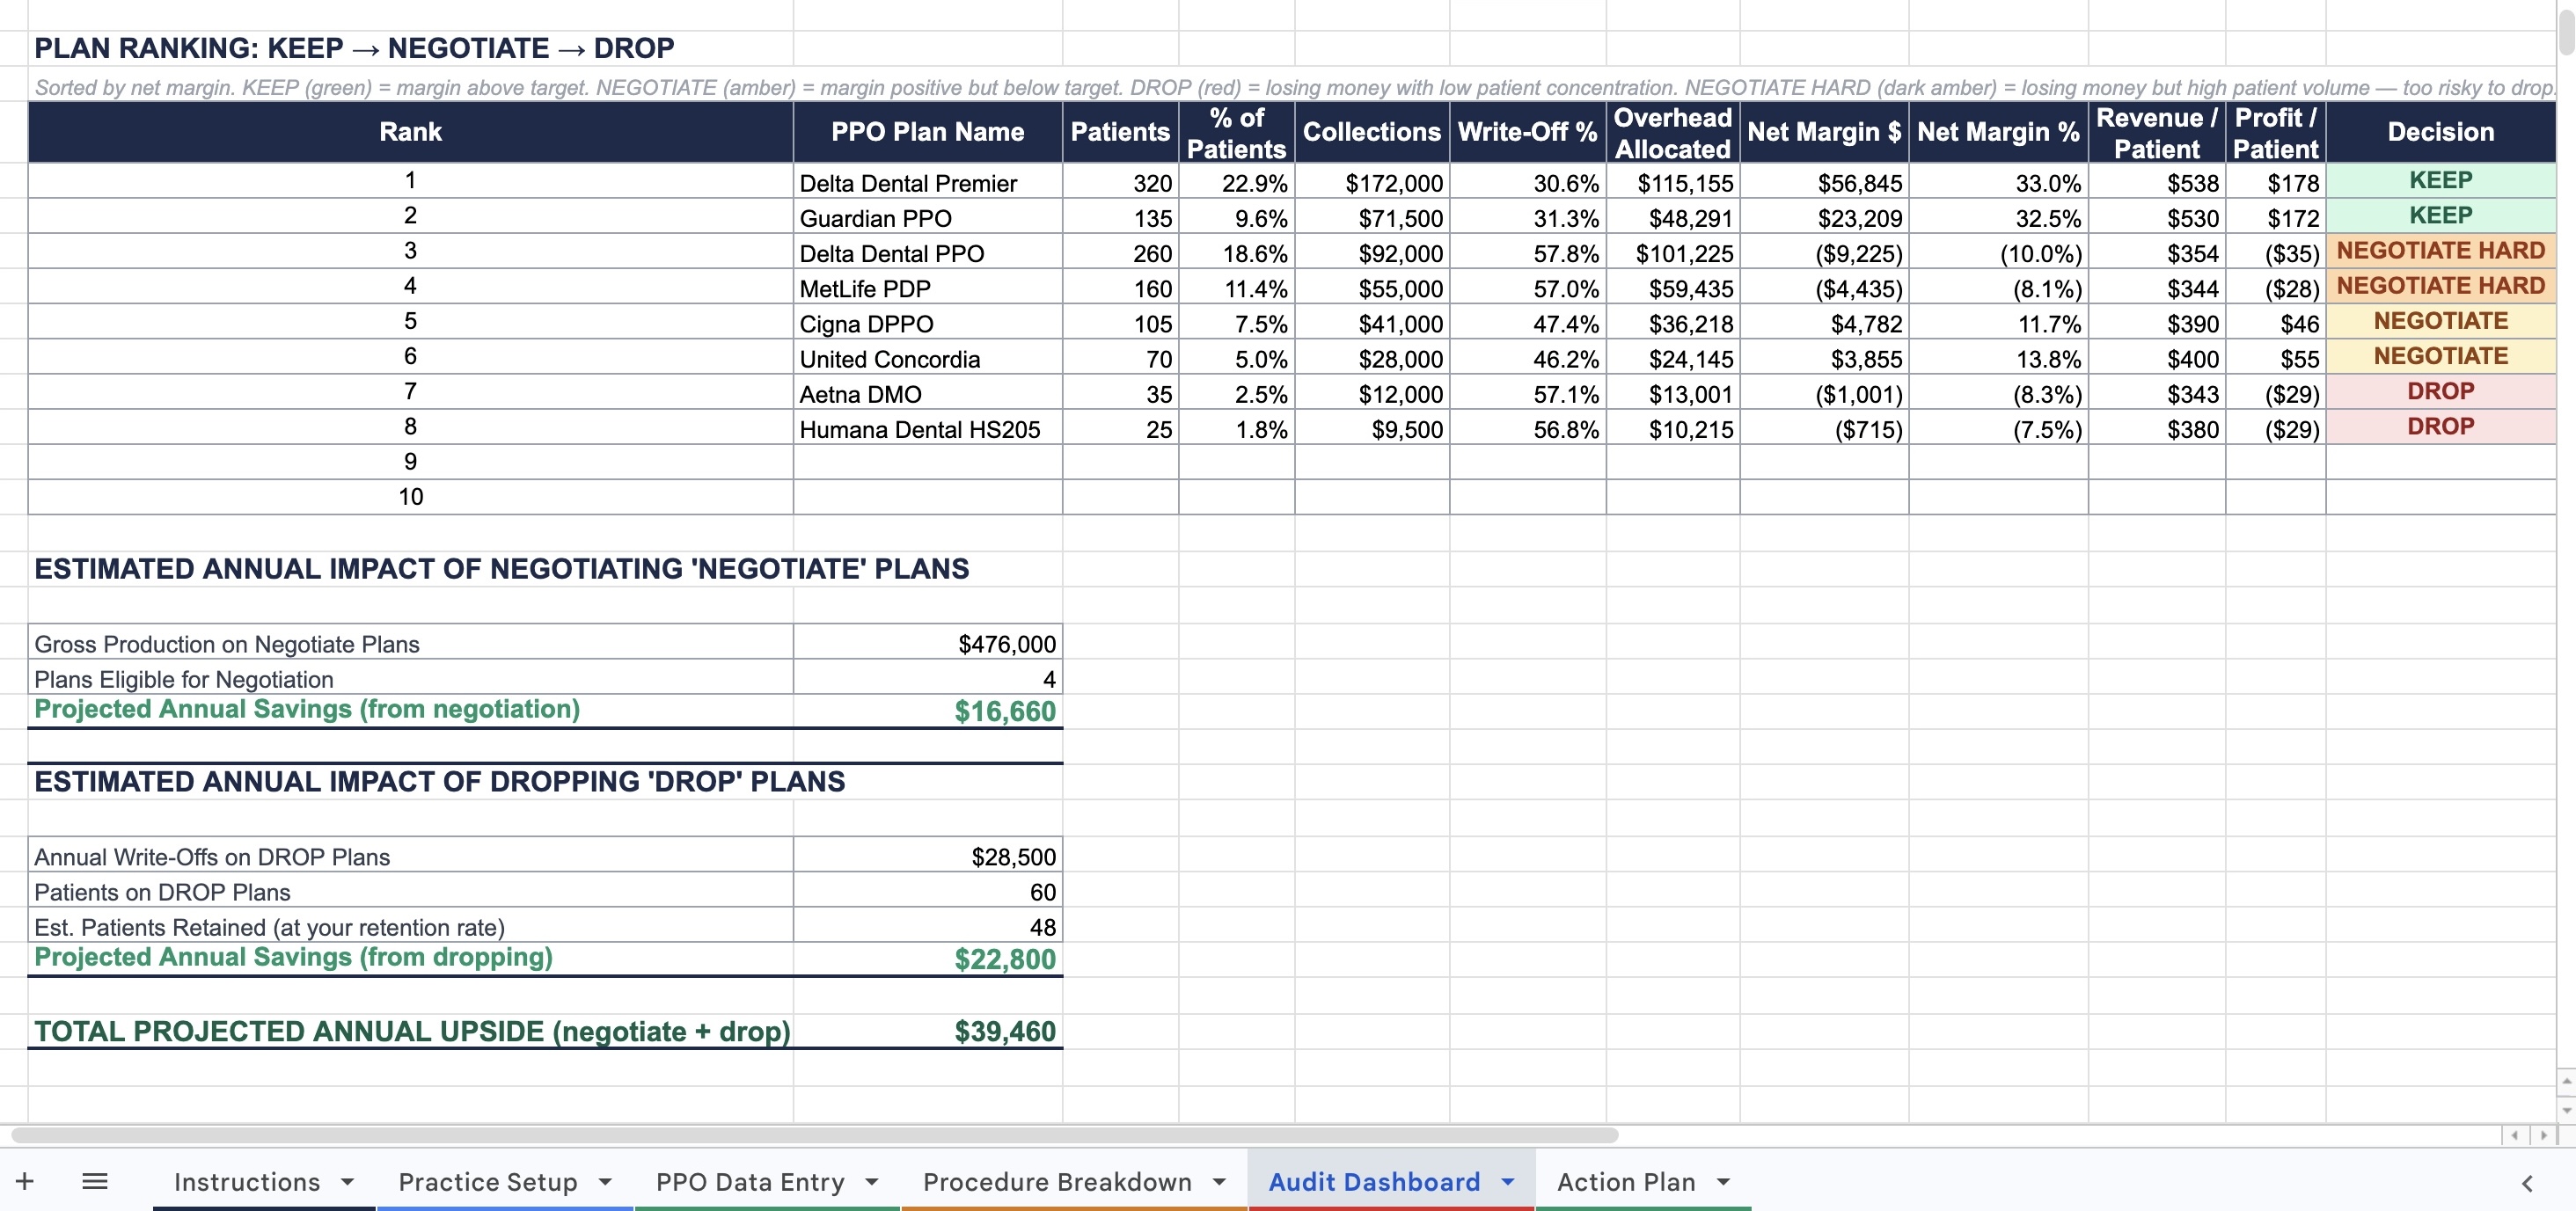
Task: Open the all sheets list icon
Action: point(95,1181)
